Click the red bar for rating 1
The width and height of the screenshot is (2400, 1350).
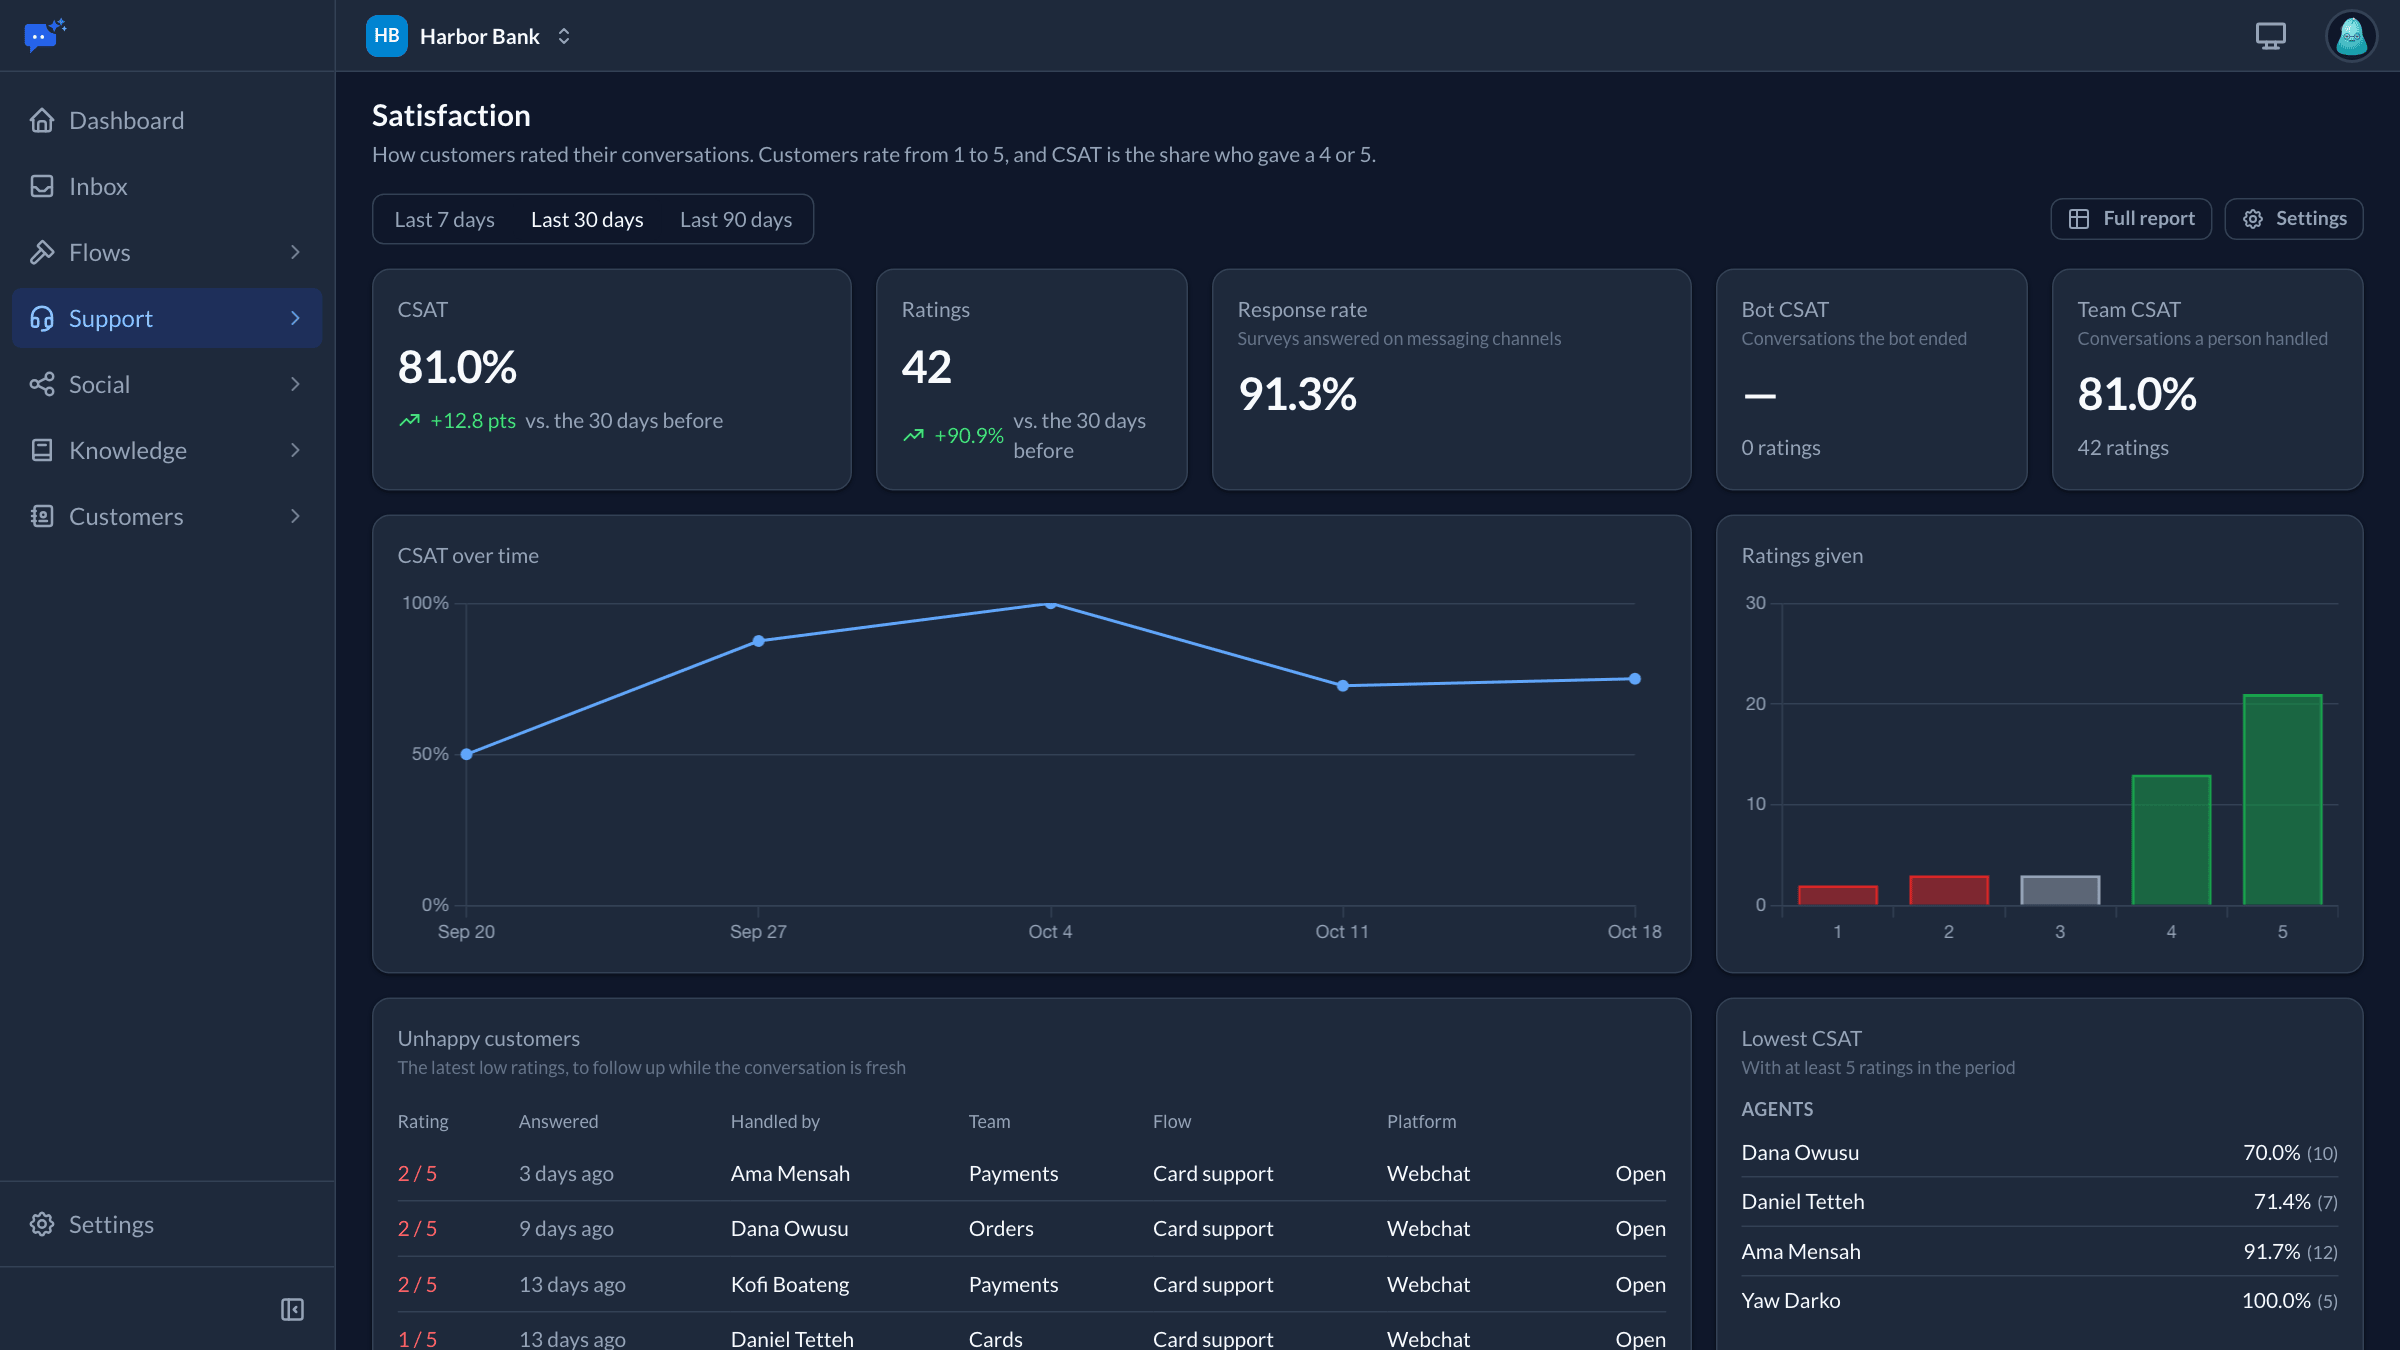[1838, 896]
